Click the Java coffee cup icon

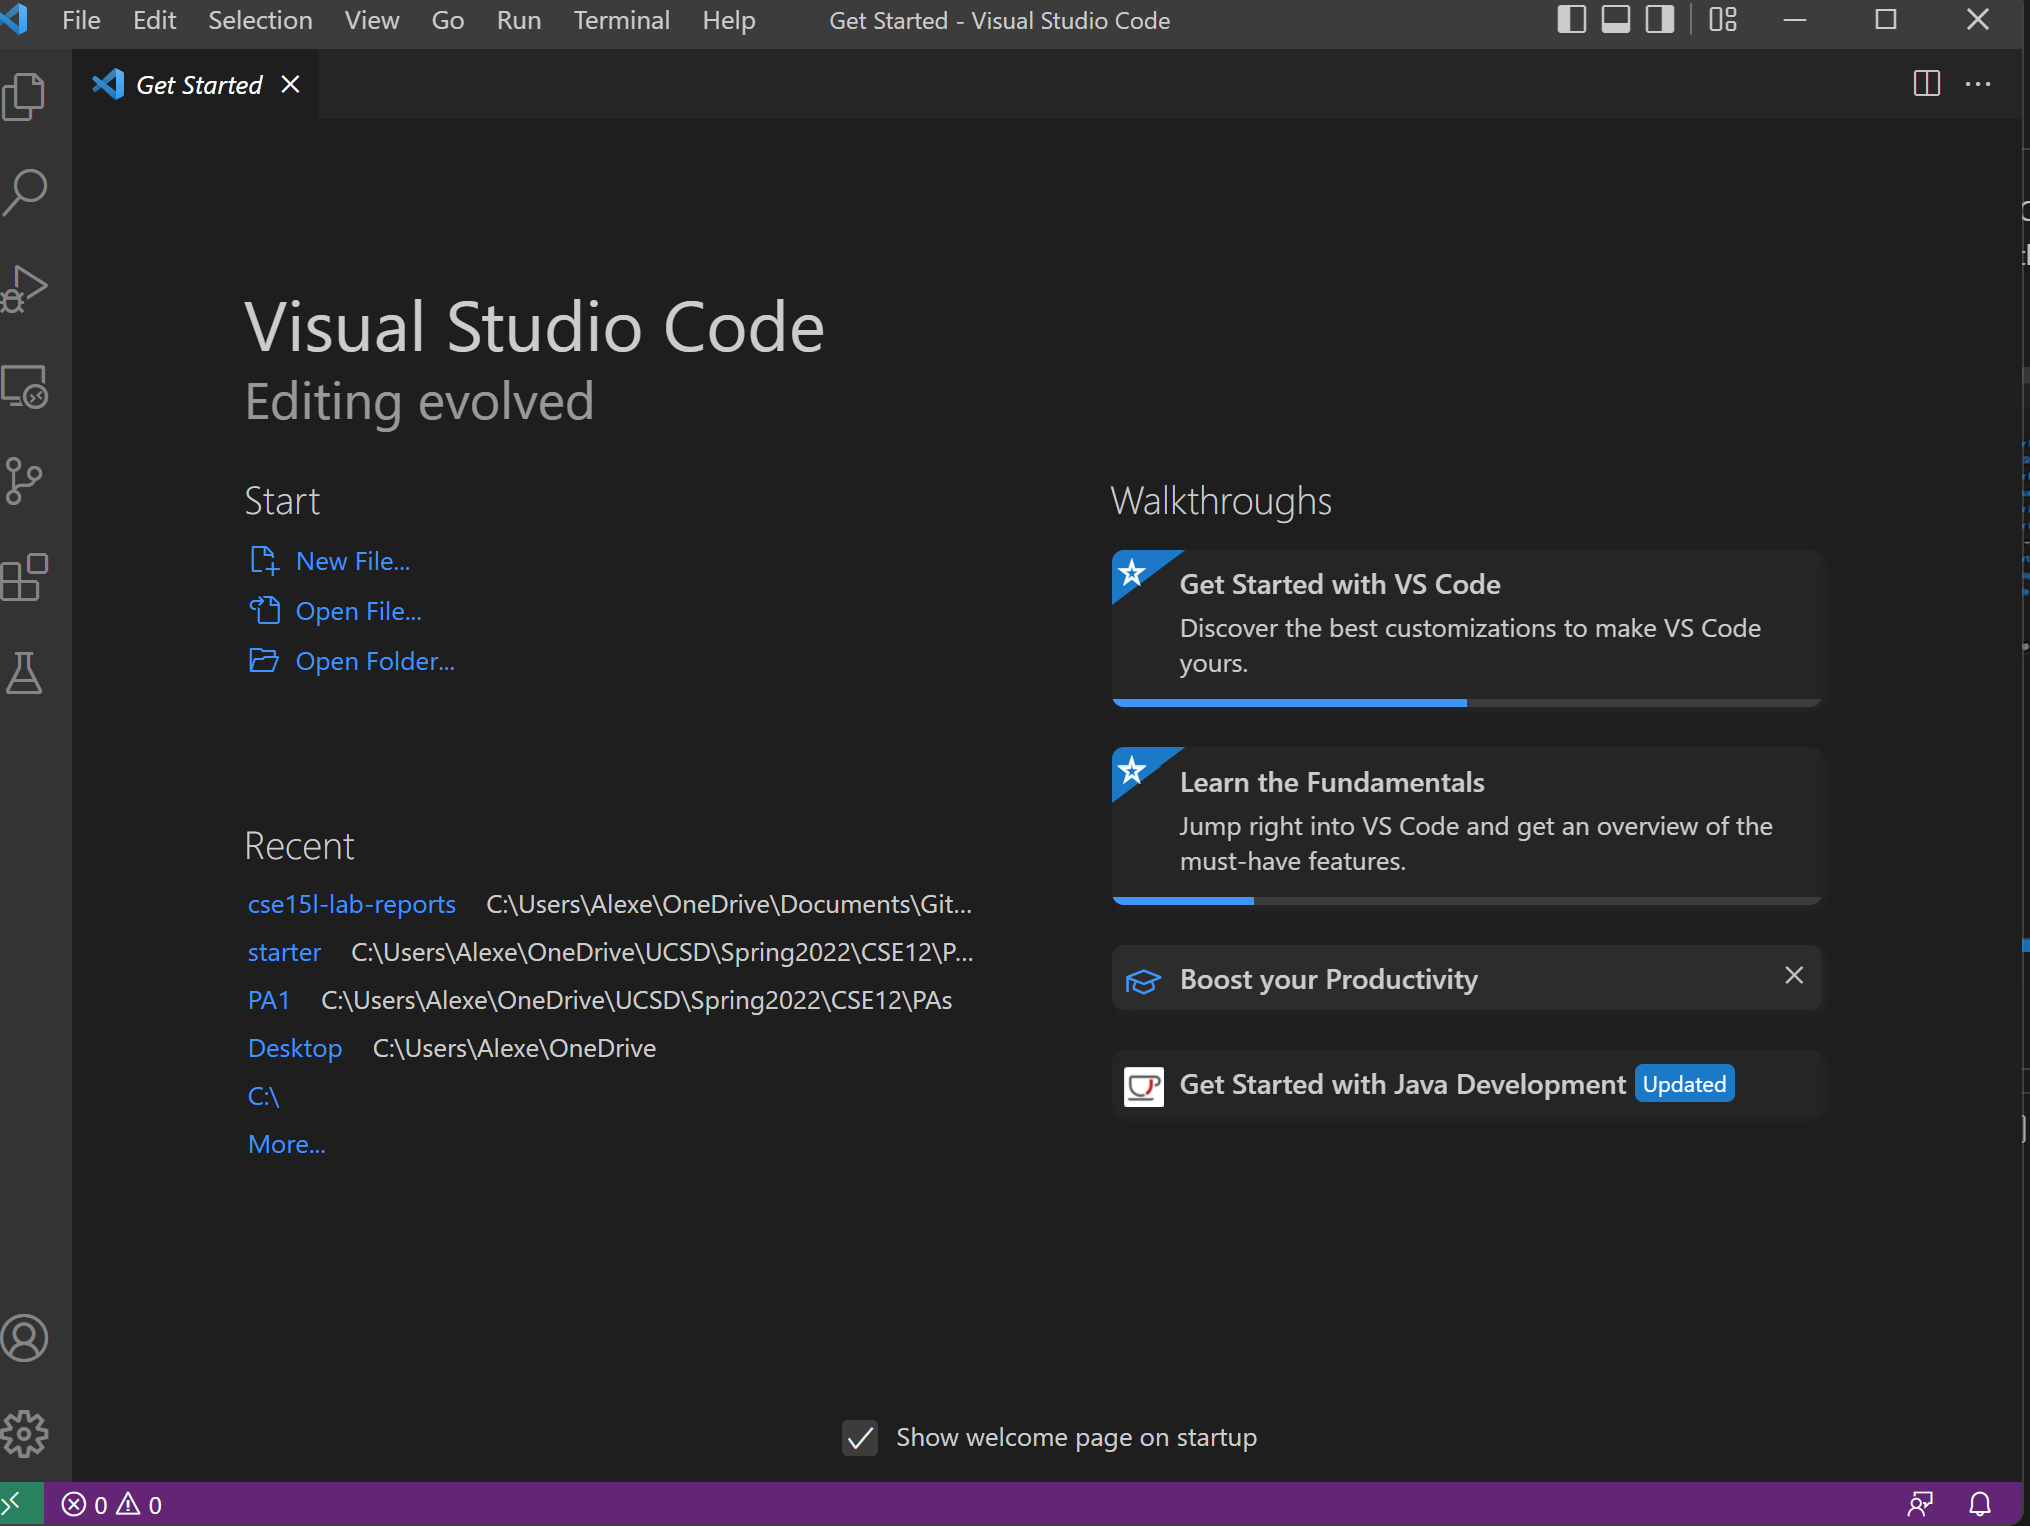(x=1143, y=1086)
